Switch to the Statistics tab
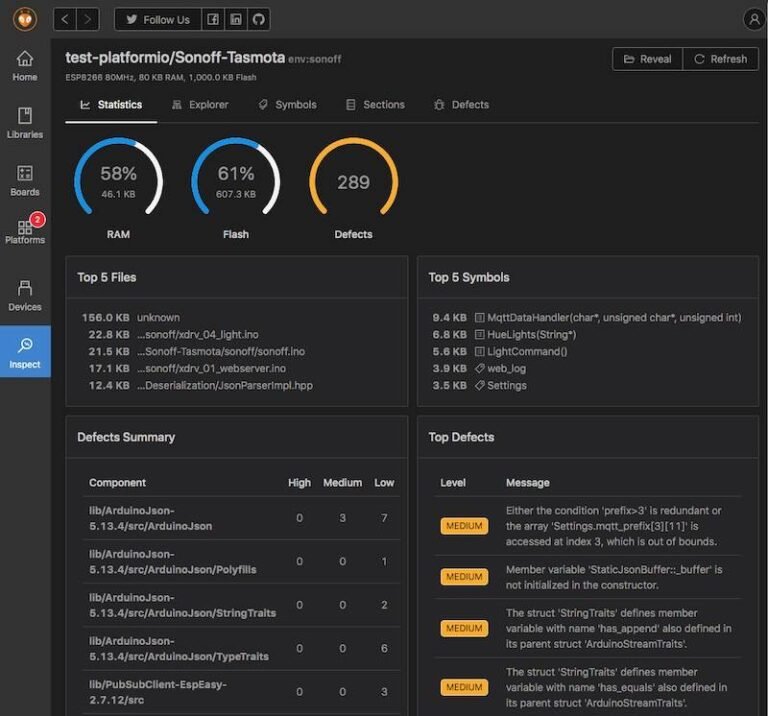Image resolution: width=768 pixels, height=716 pixels. click(x=111, y=105)
